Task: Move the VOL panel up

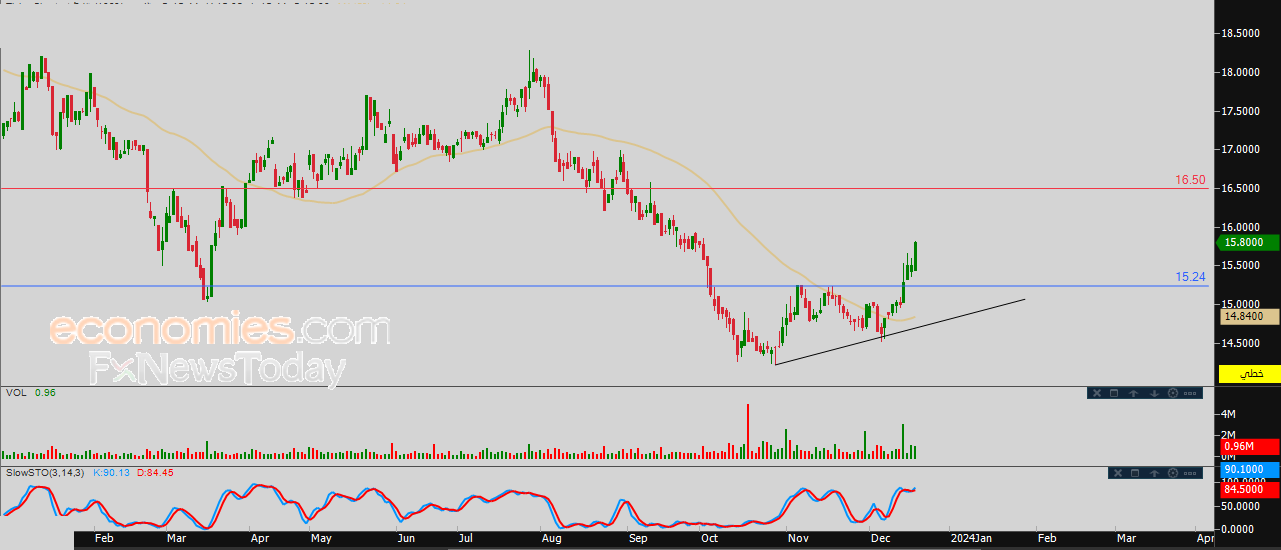Action: point(1133,393)
